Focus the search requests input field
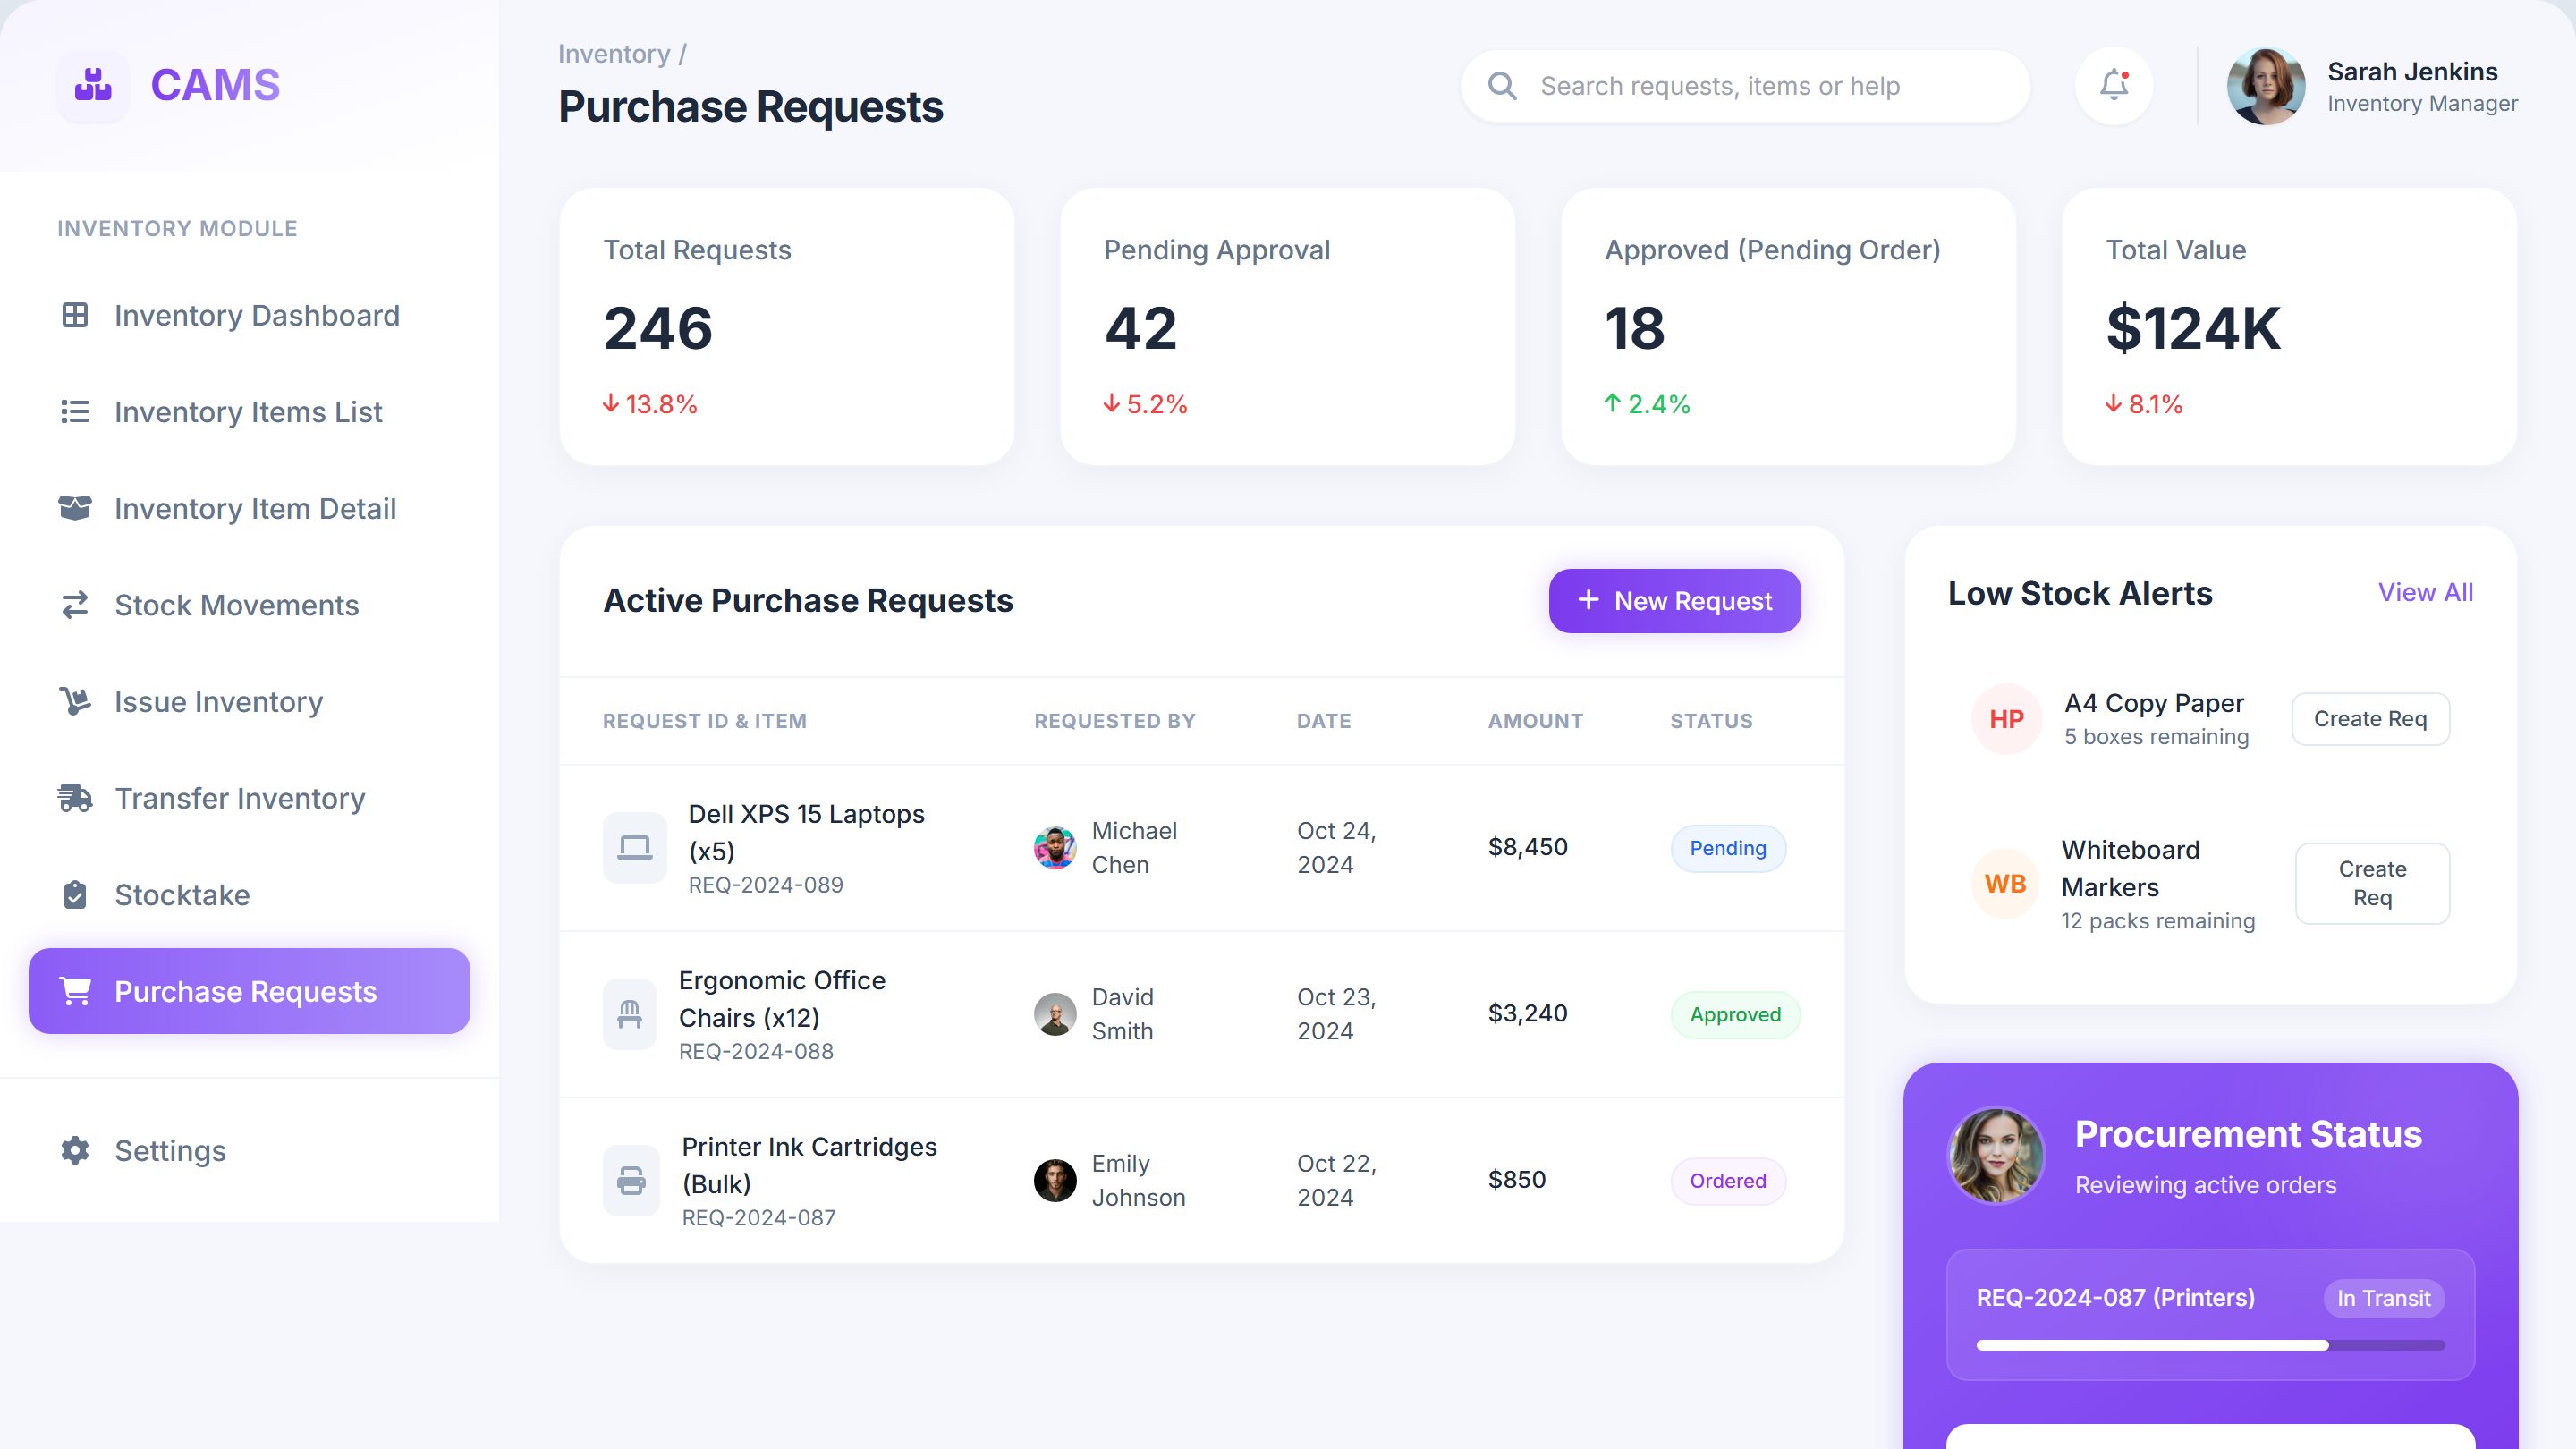This screenshot has width=2576, height=1449. [1745, 86]
